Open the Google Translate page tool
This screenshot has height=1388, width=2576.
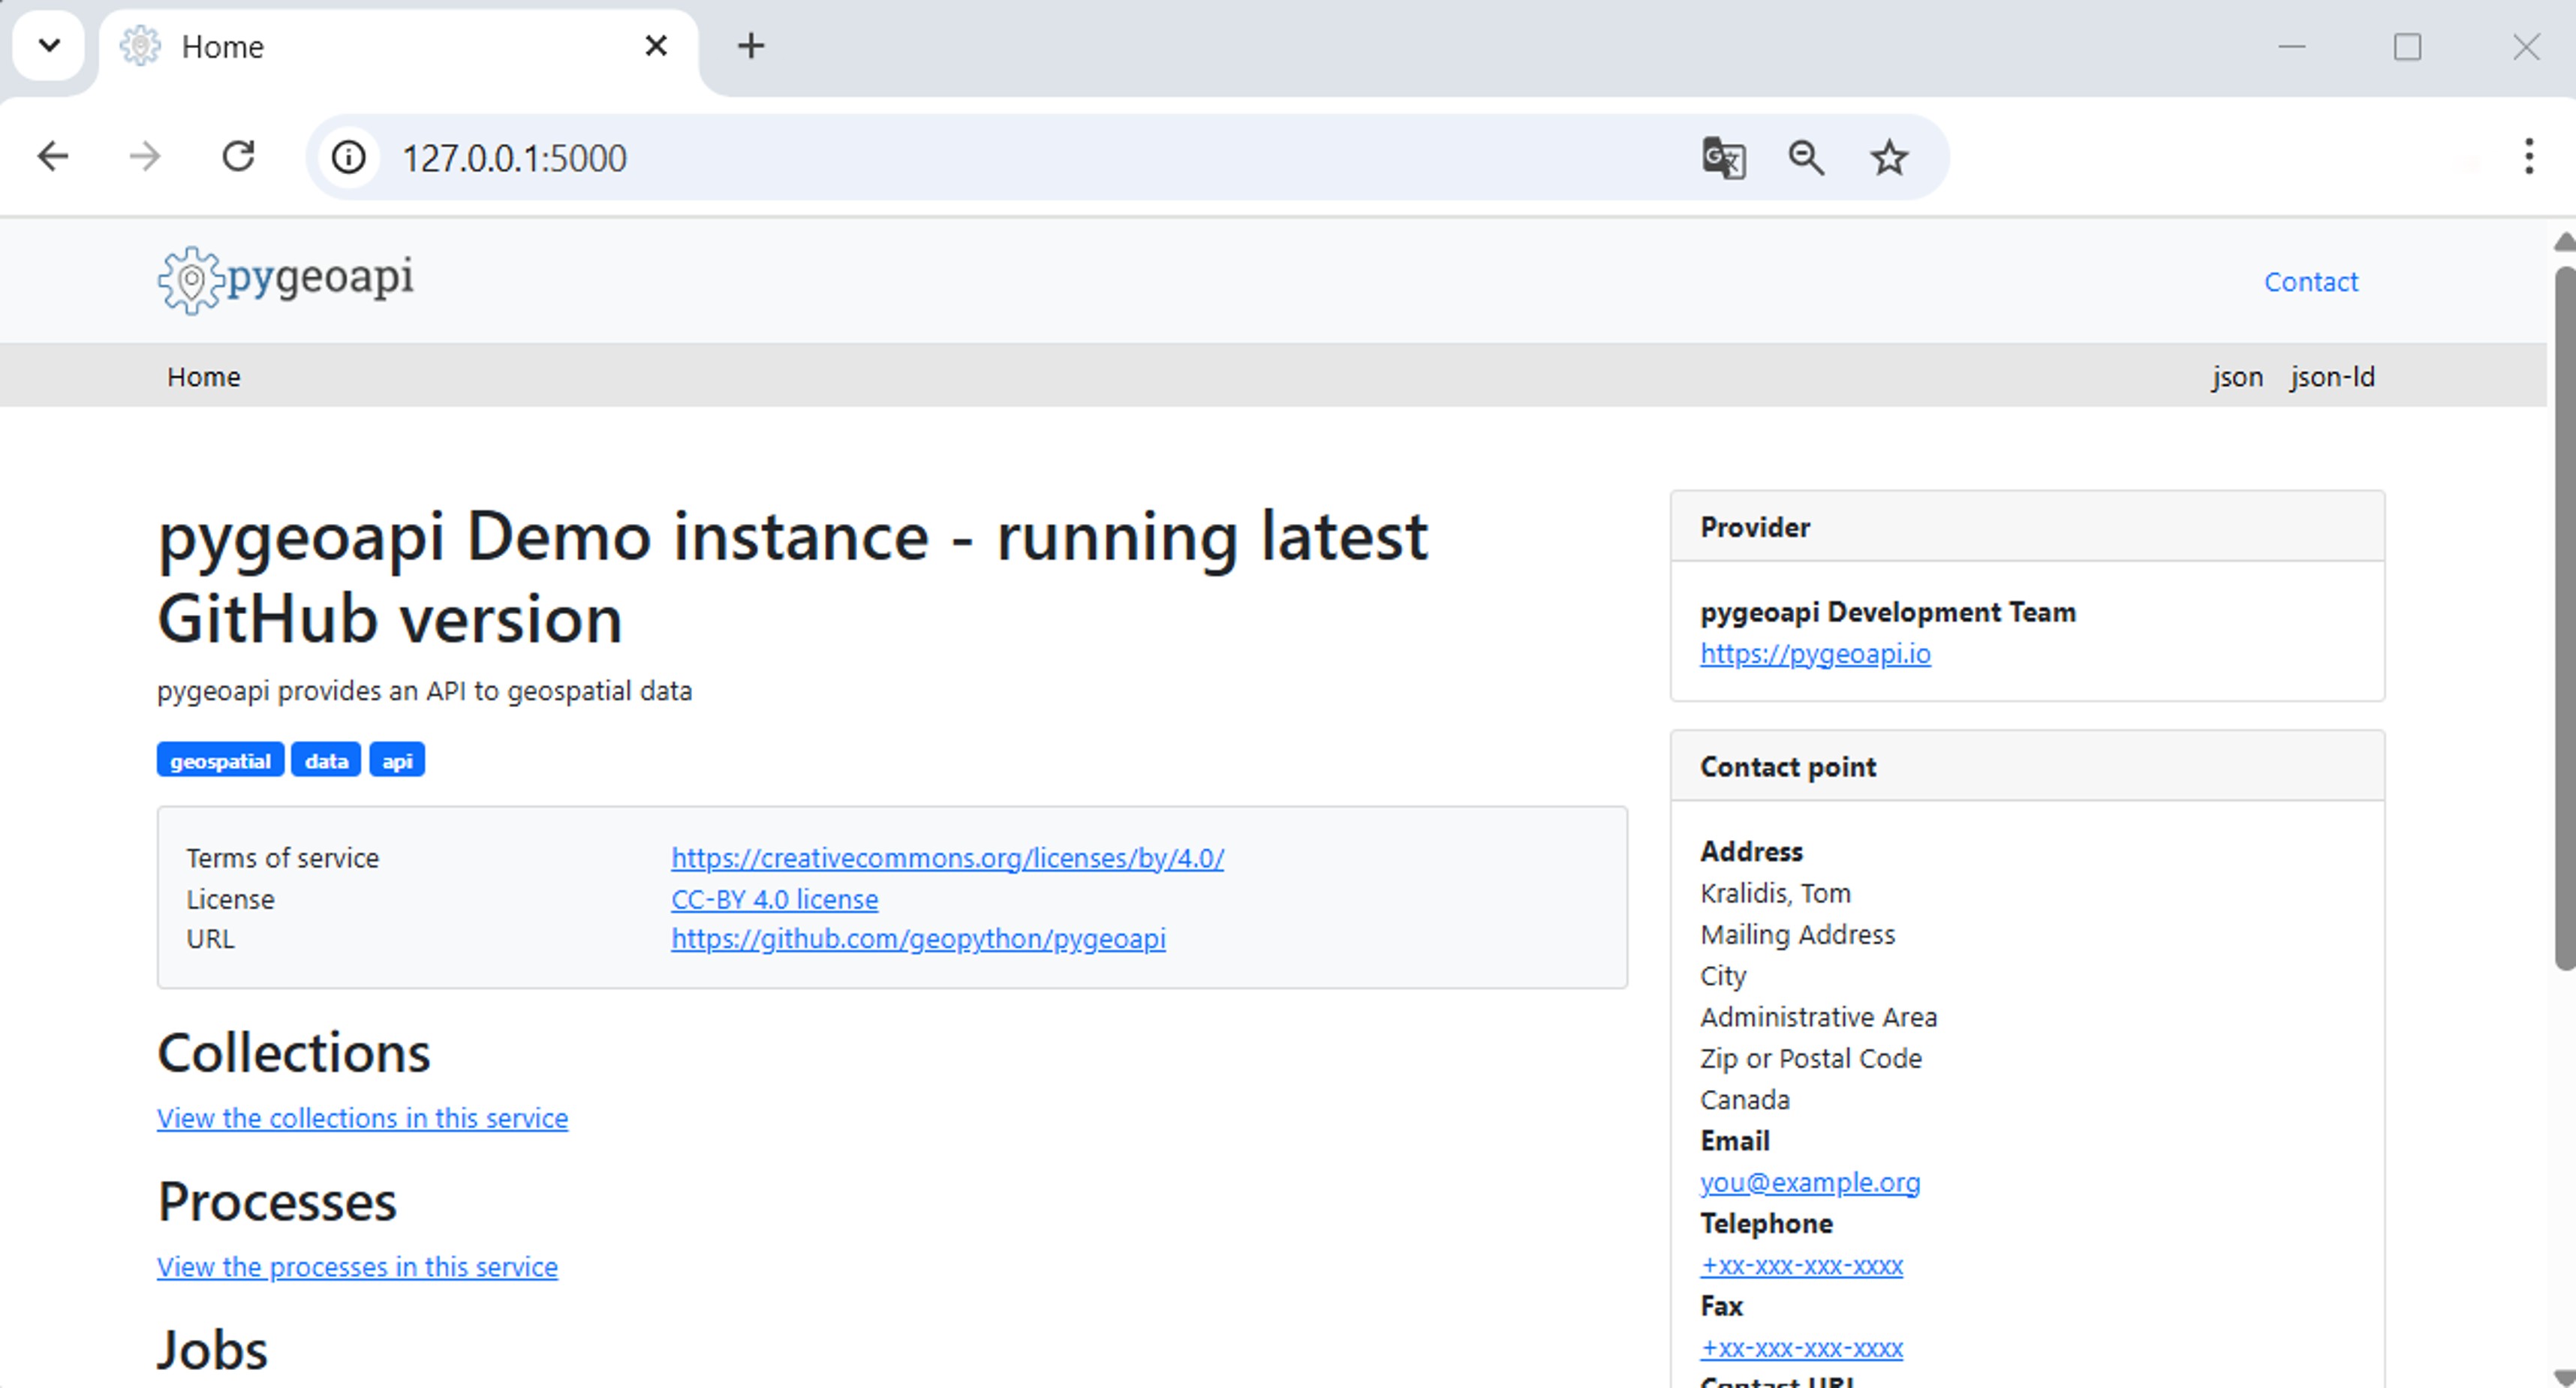[x=1723, y=158]
